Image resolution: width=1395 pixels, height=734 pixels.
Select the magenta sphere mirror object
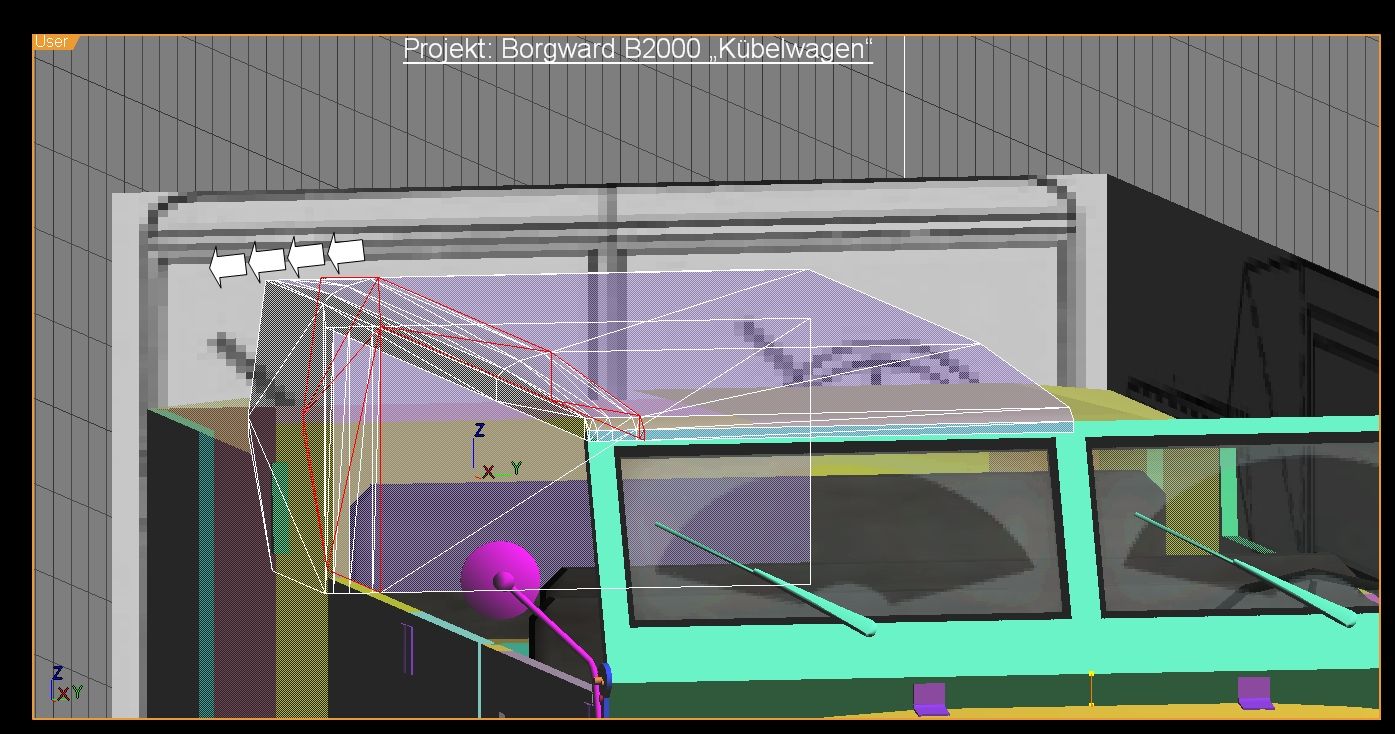501,579
